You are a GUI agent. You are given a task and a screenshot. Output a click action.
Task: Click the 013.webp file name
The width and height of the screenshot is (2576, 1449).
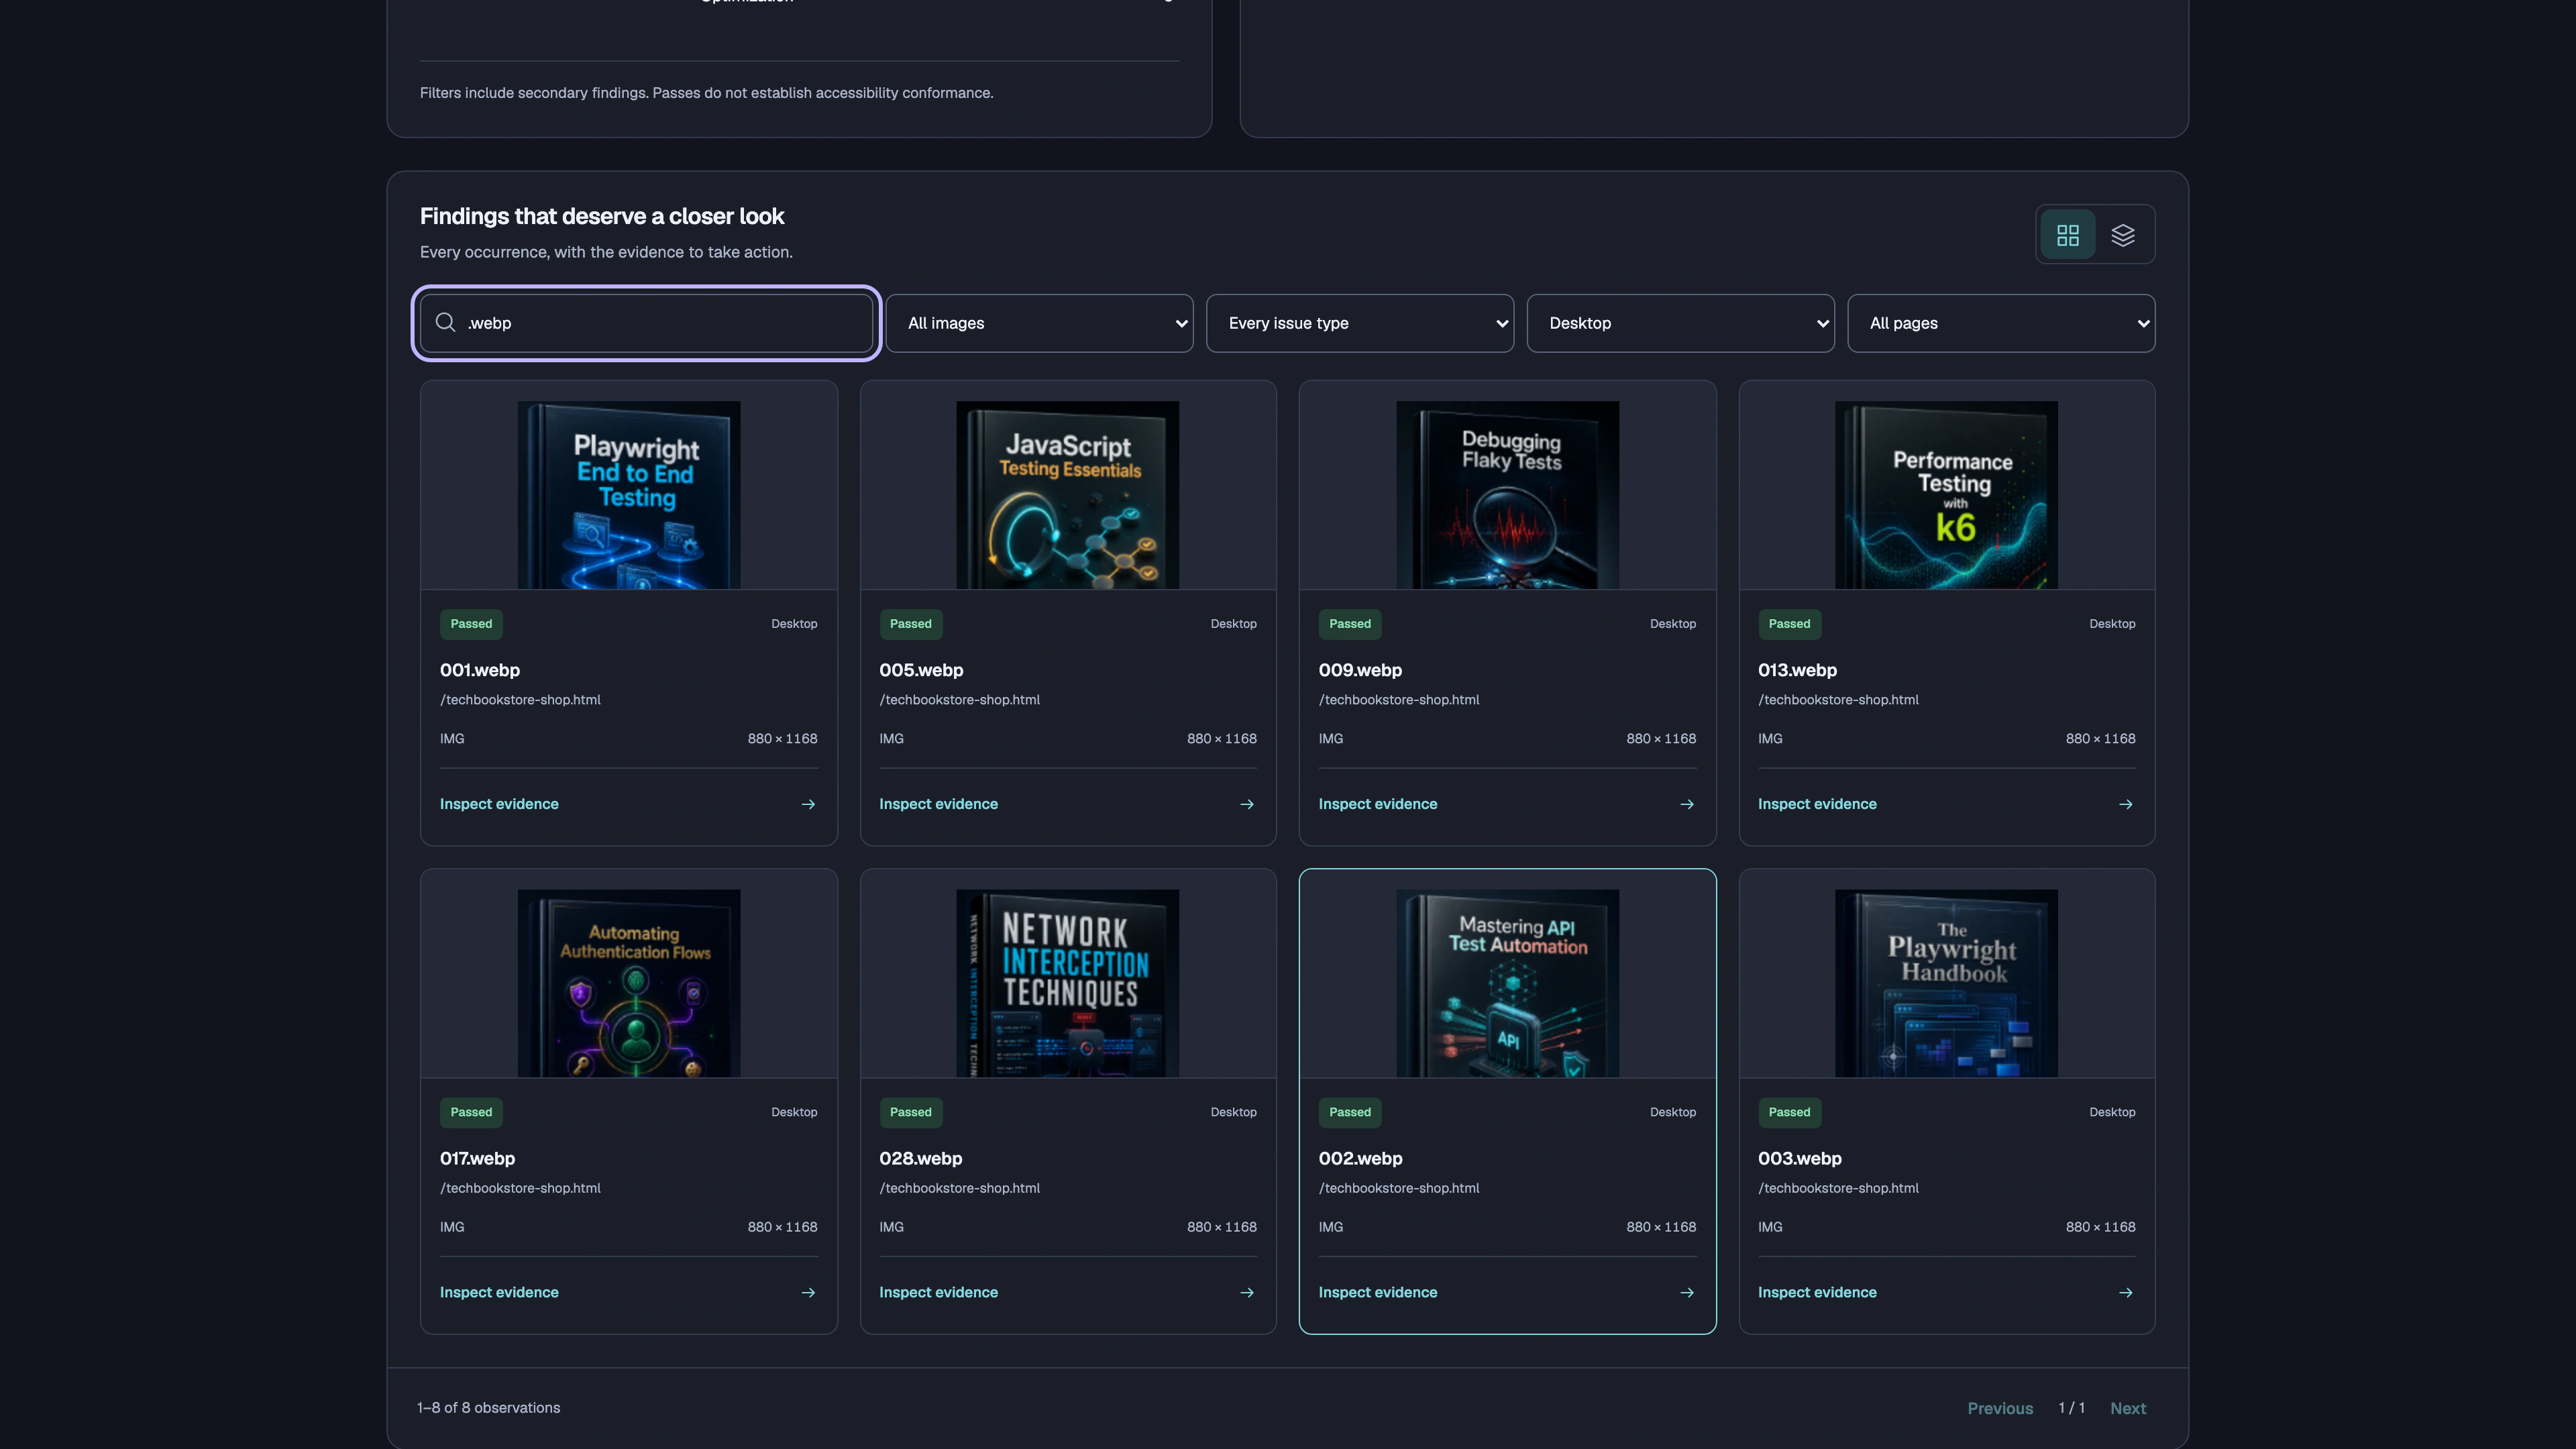1797,670
